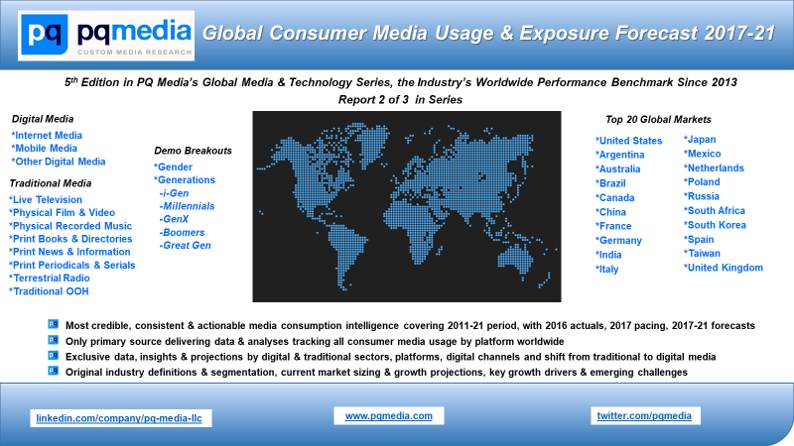The width and height of the screenshot is (794, 446).
Task: Select '*Netherlands' in markets list
Action: (713, 168)
